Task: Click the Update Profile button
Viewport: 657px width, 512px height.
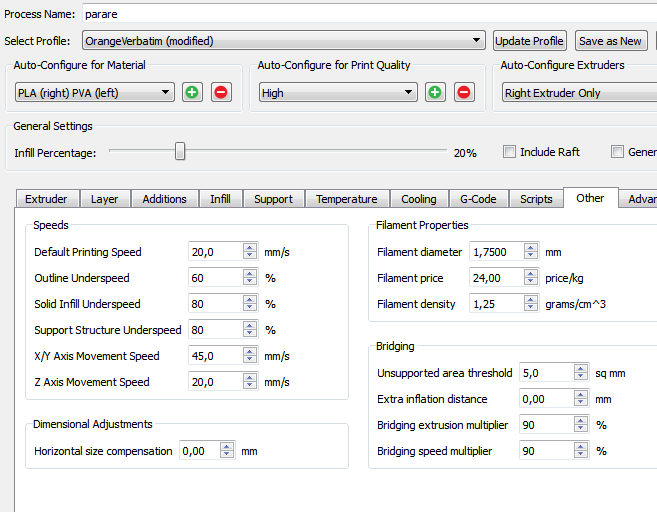Action: point(529,41)
